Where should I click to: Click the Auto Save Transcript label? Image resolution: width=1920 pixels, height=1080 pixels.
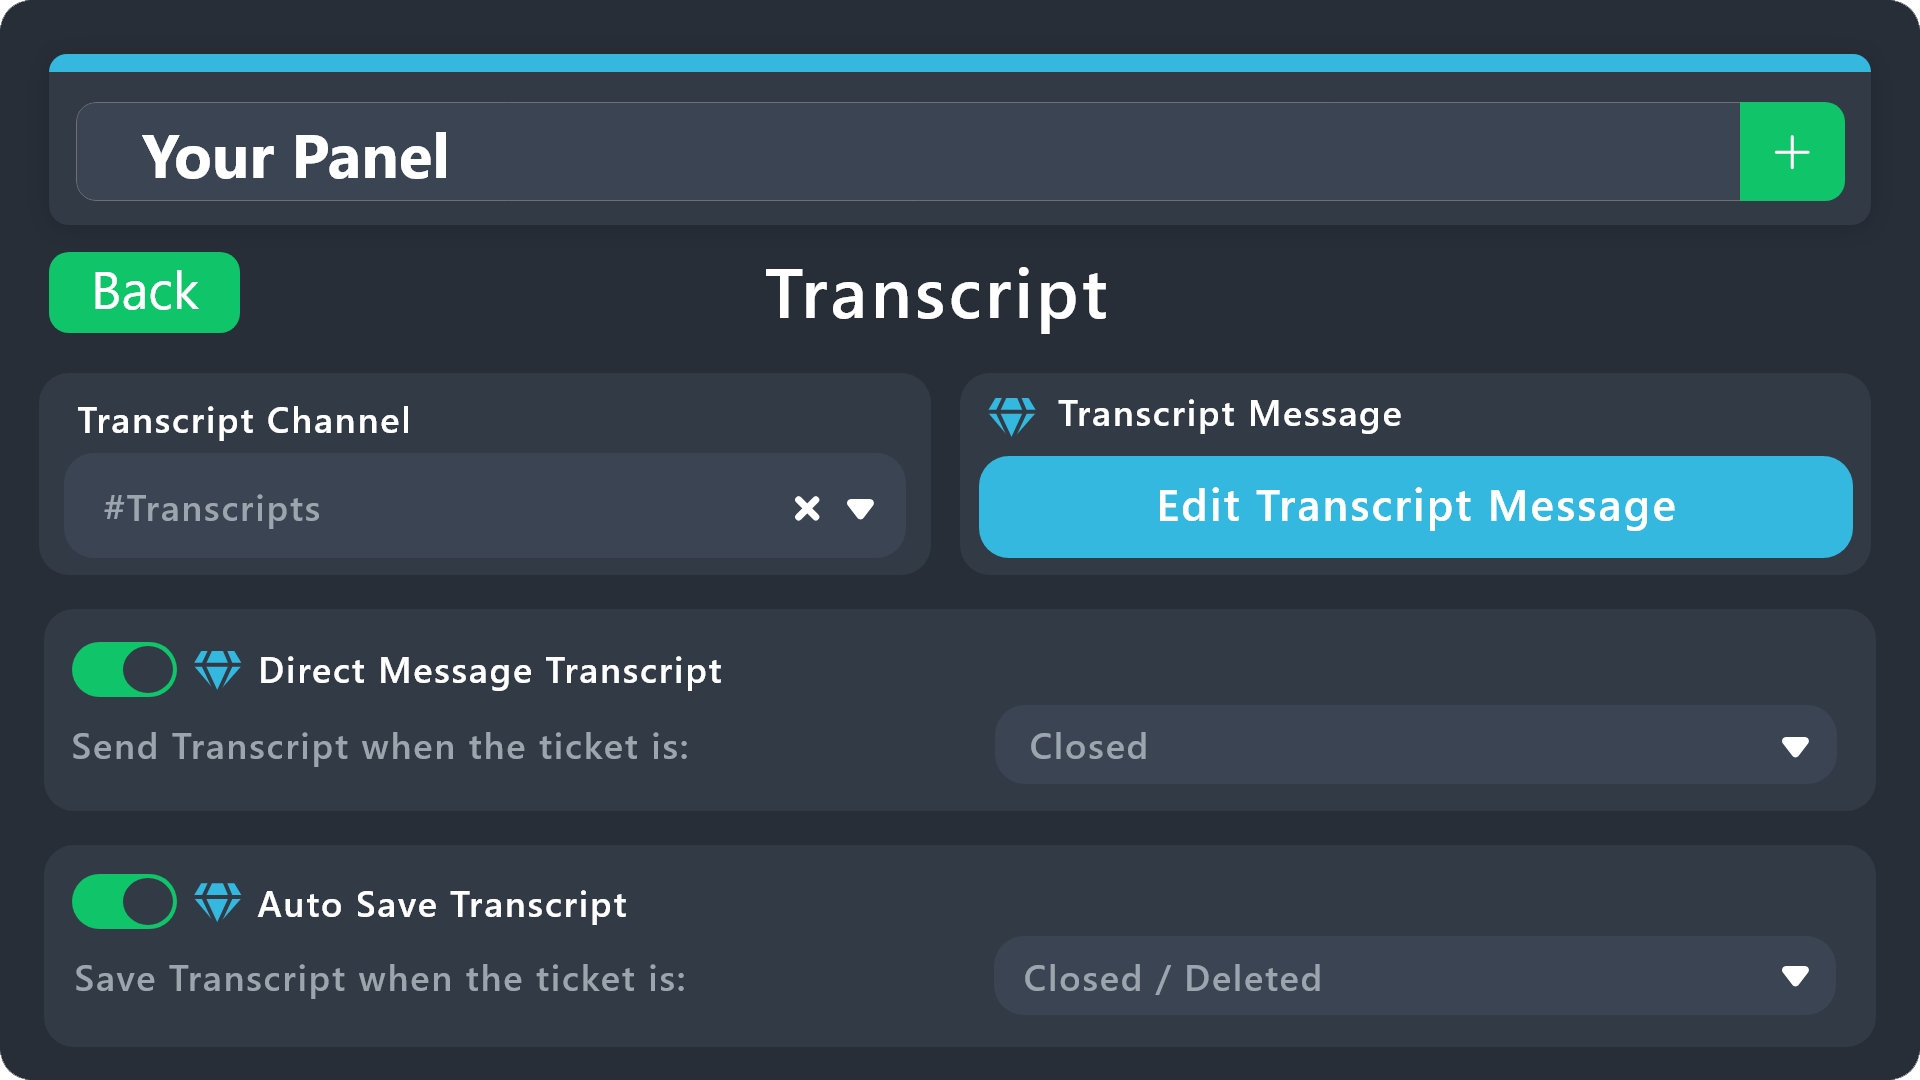[x=442, y=905]
